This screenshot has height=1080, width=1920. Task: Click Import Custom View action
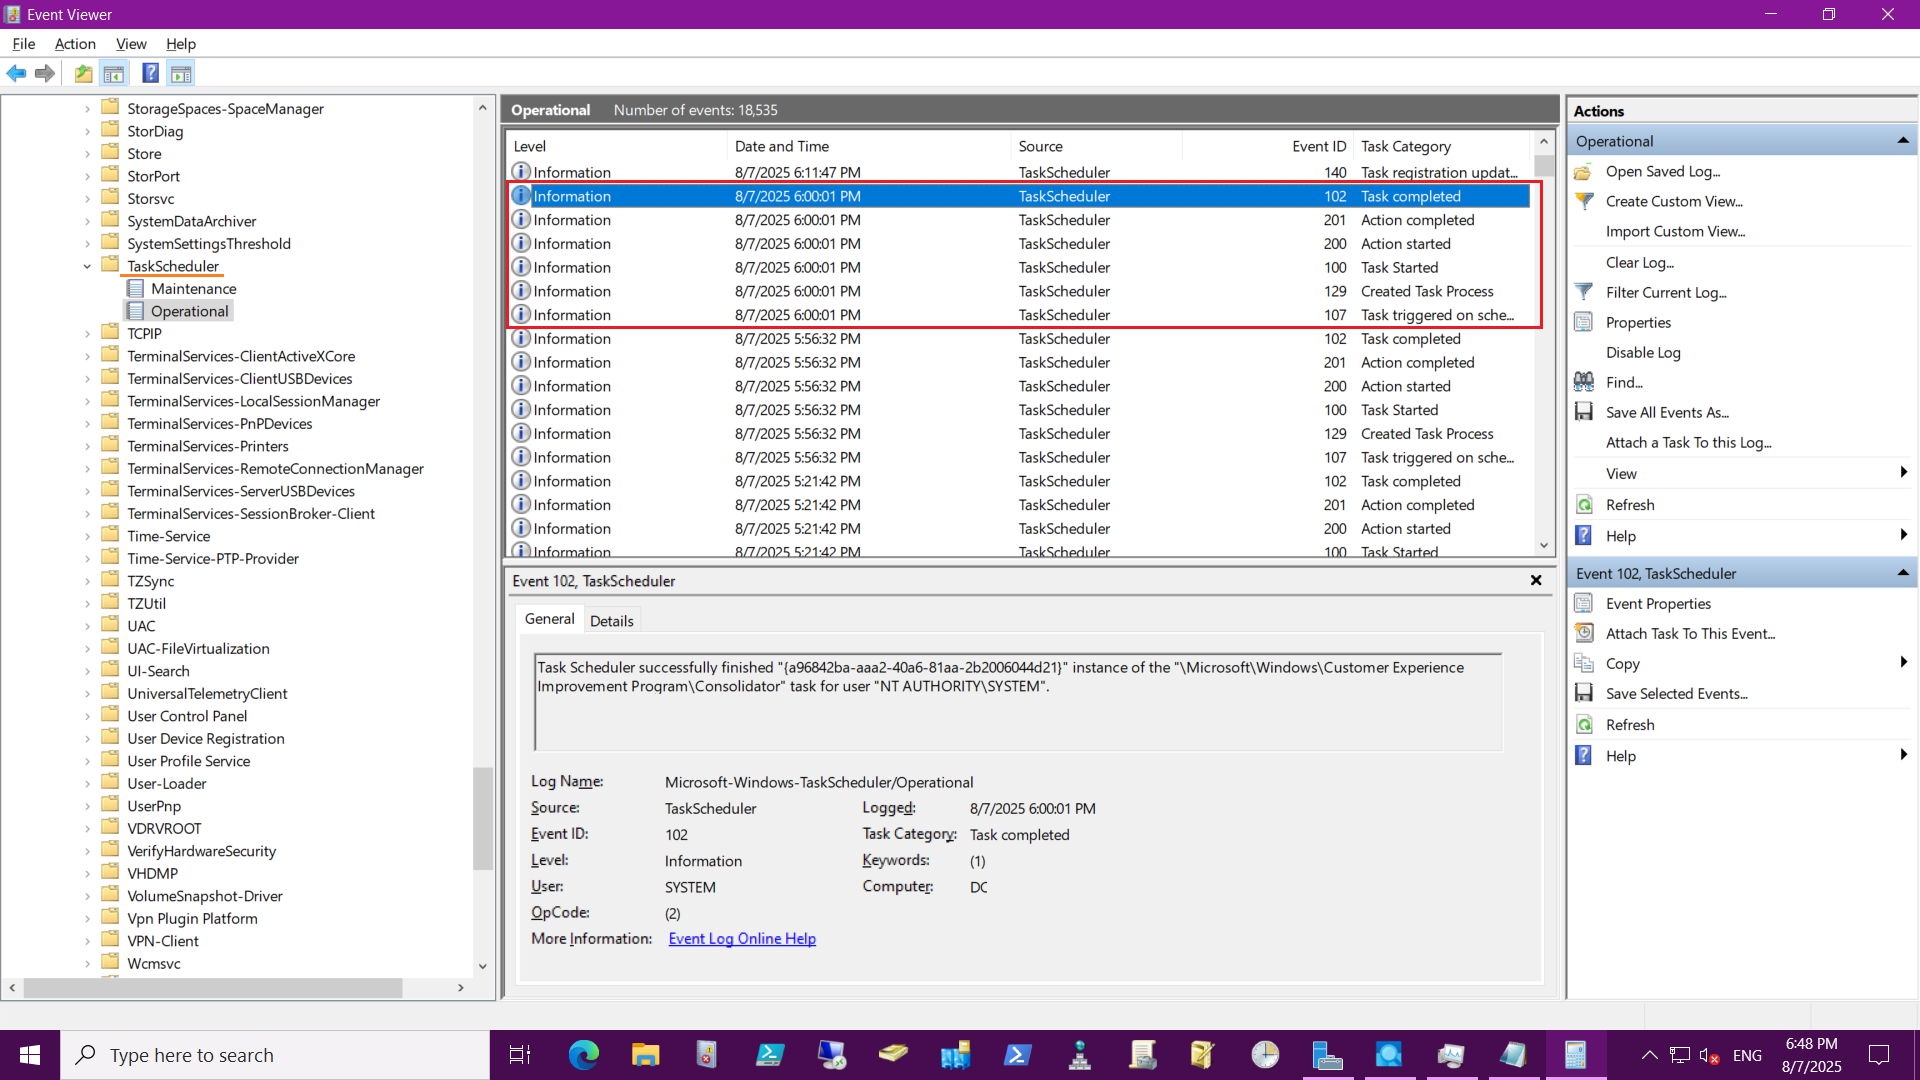[1675, 231]
